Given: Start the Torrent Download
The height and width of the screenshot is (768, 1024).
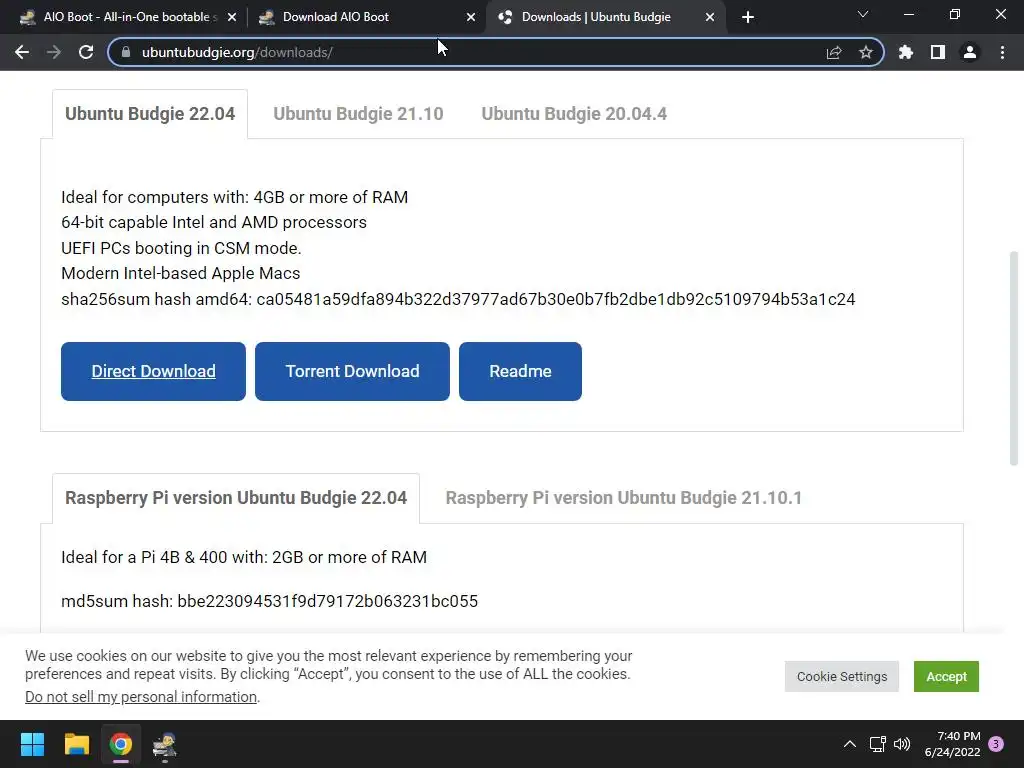Looking at the screenshot, I should [x=352, y=371].
